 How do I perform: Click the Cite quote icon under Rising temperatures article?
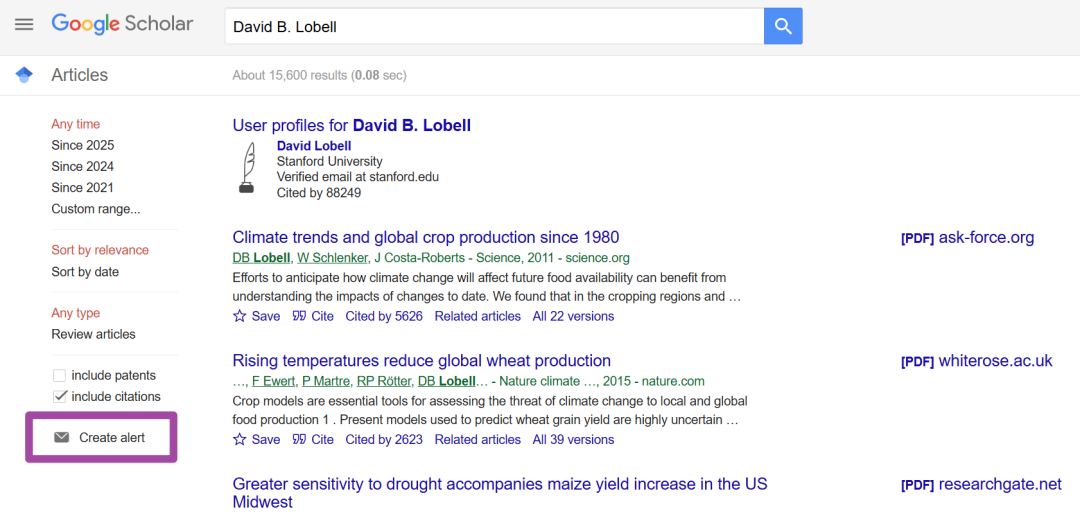tap(300, 440)
